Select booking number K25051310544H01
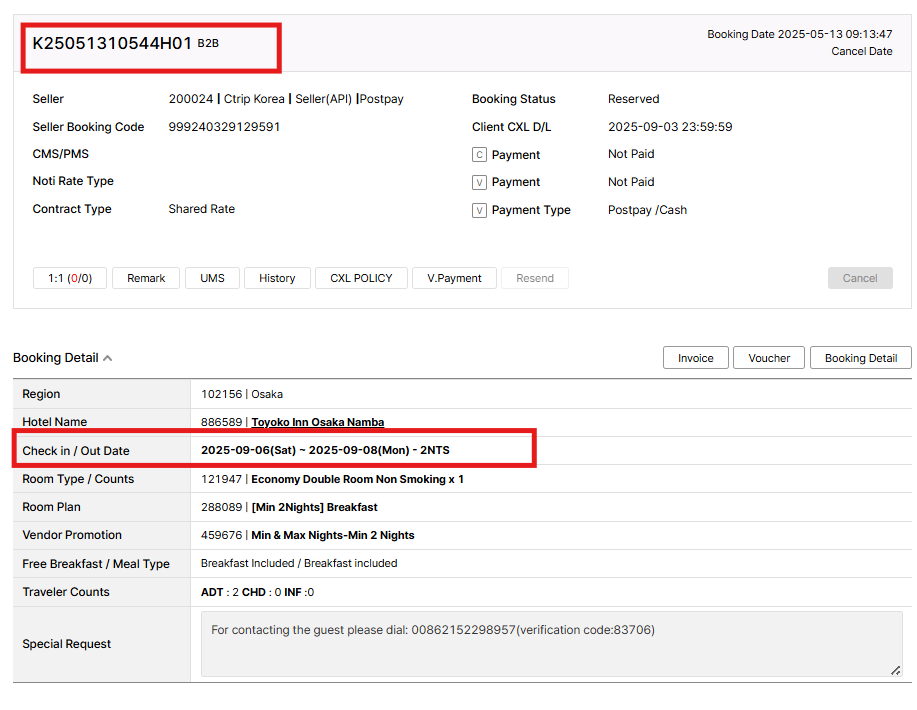 coord(112,43)
